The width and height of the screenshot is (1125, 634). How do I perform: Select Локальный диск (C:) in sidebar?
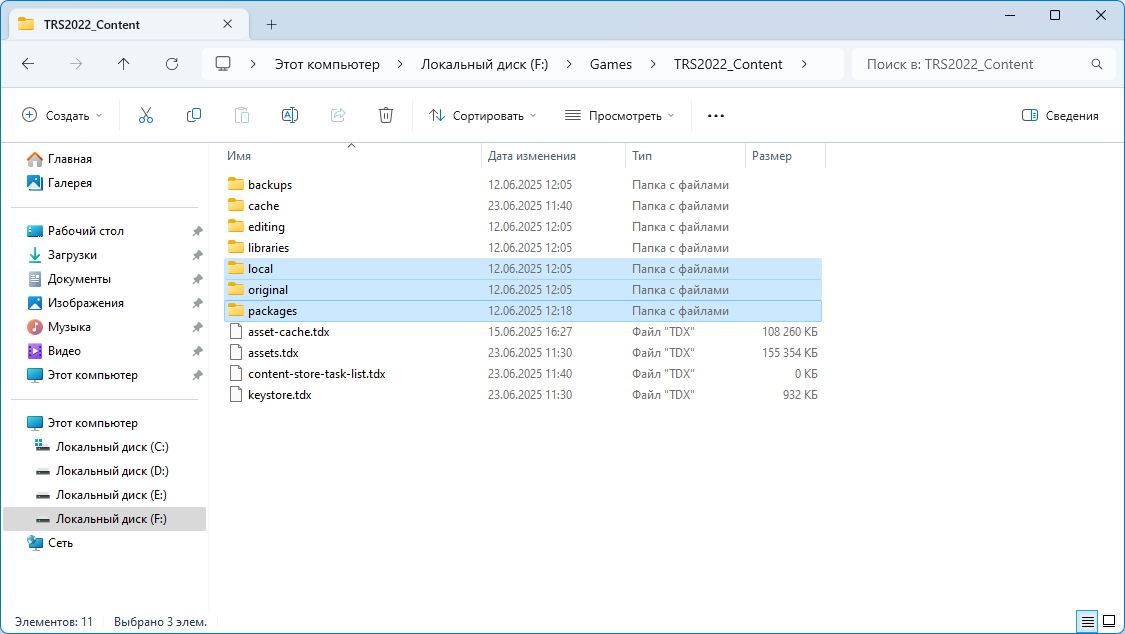coord(112,447)
